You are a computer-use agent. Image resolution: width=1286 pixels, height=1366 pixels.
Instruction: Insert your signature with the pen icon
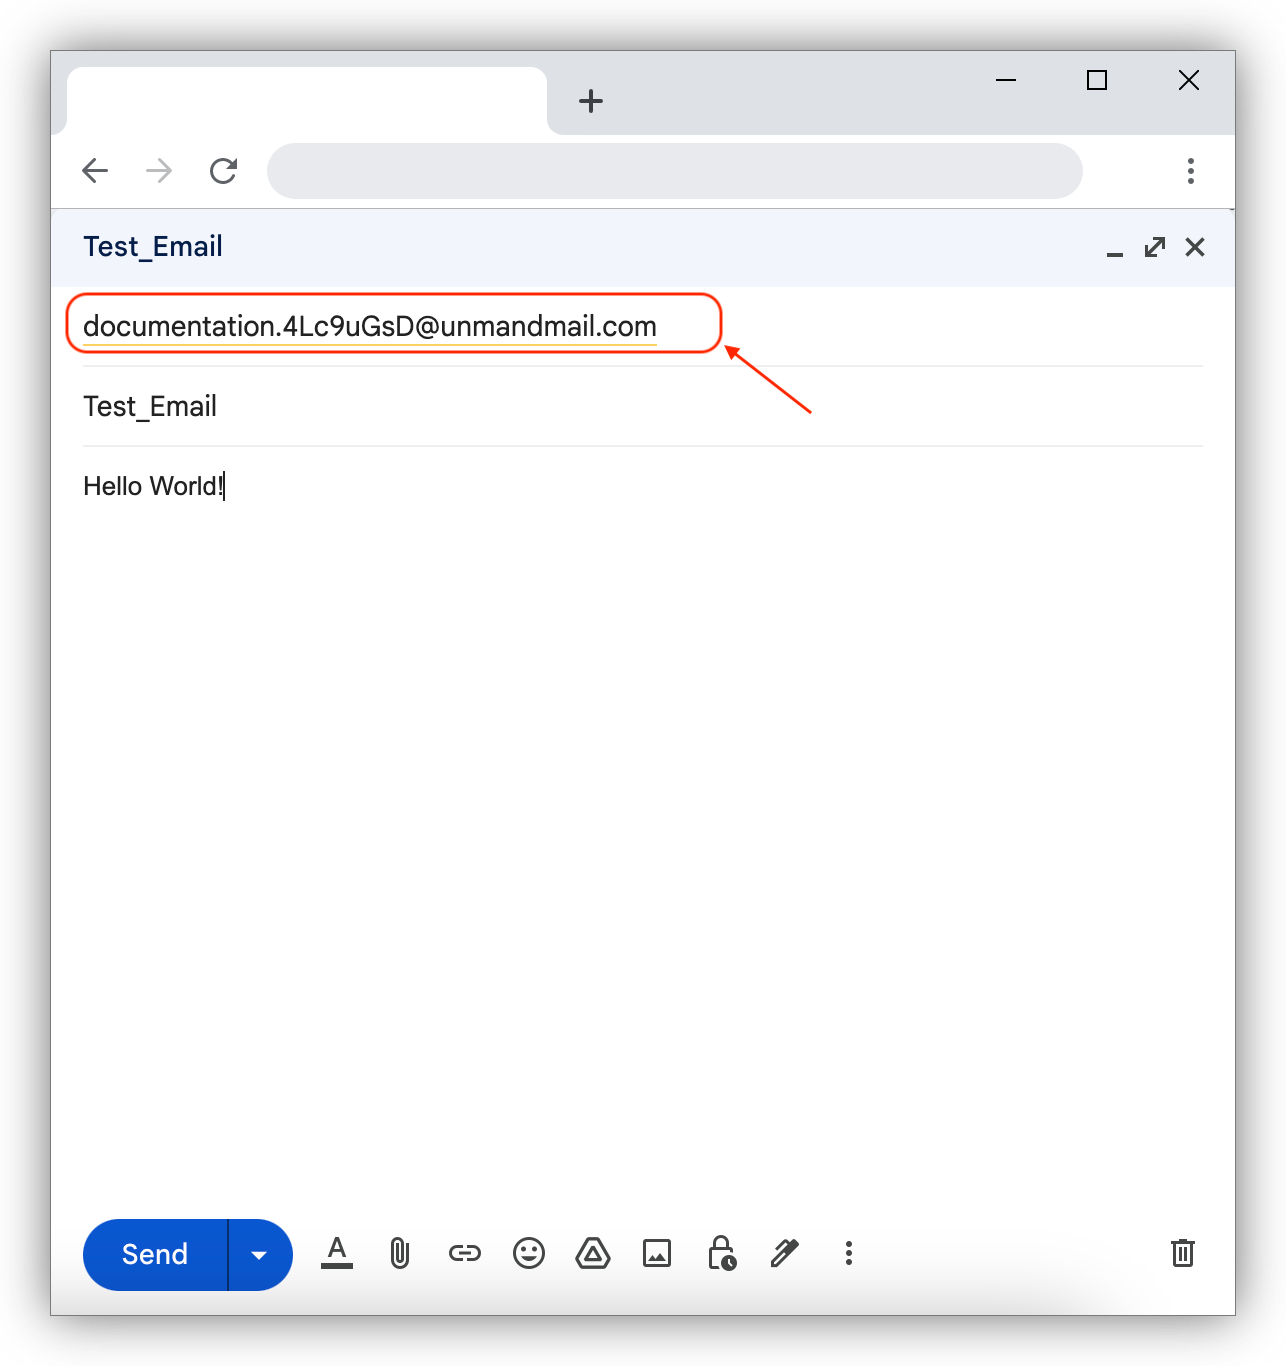click(784, 1254)
